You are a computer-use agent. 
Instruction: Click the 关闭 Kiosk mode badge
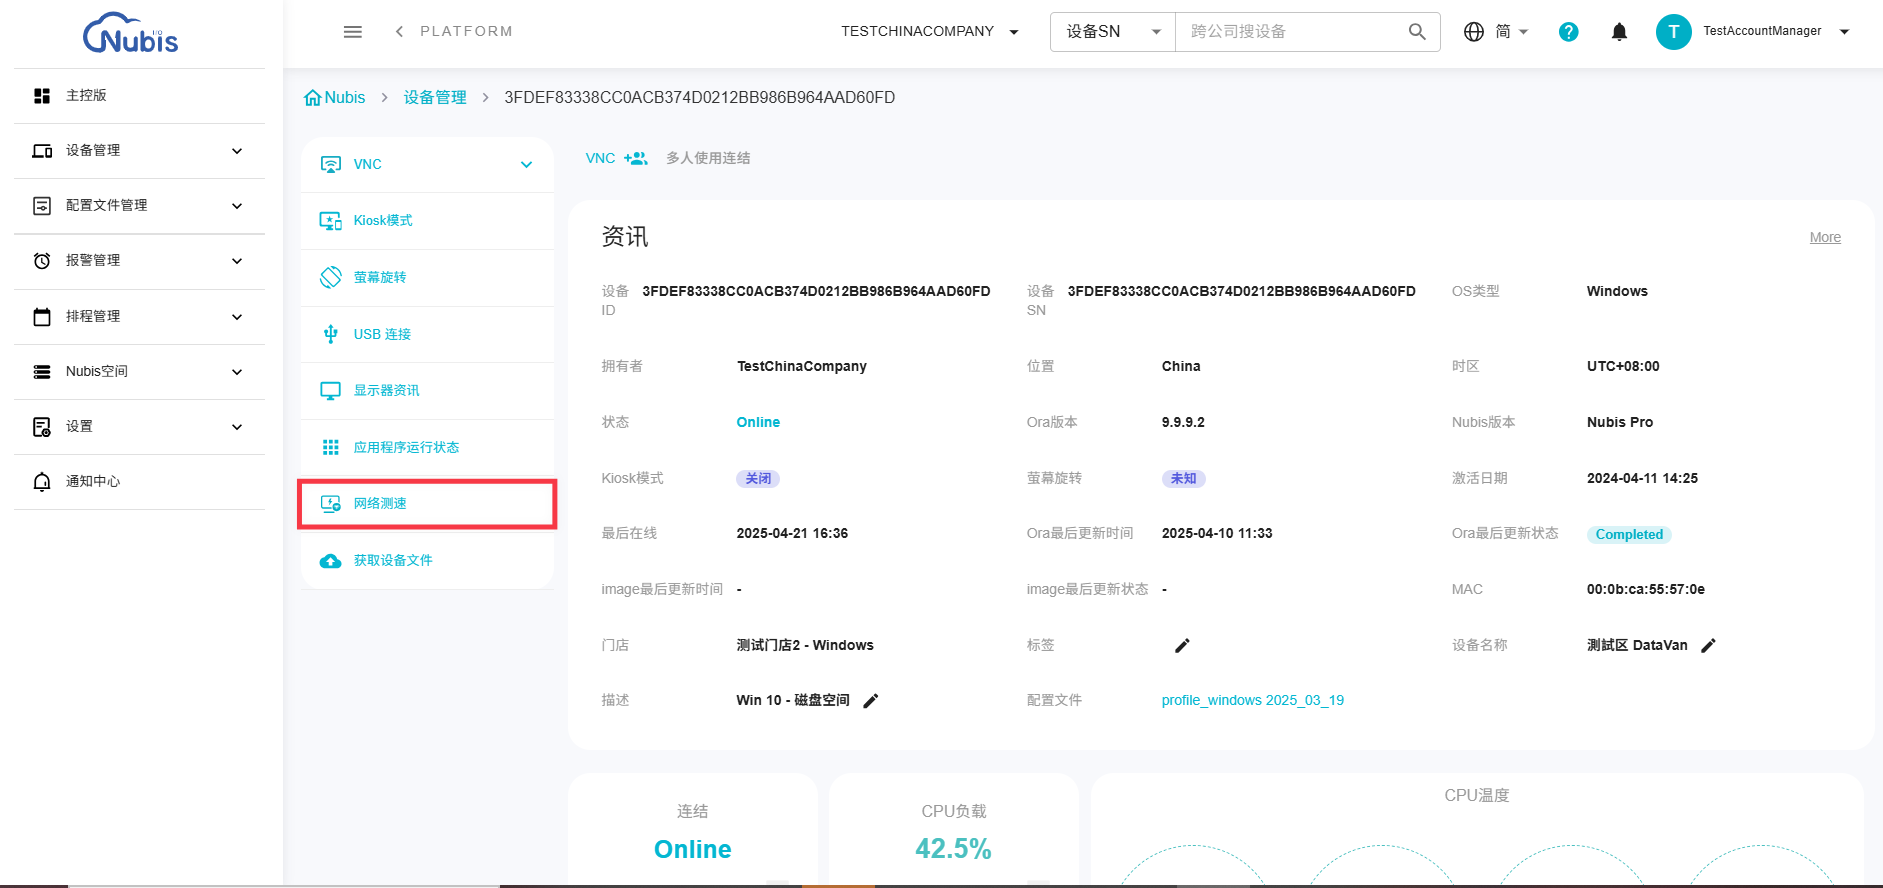[x=758, y=479]
